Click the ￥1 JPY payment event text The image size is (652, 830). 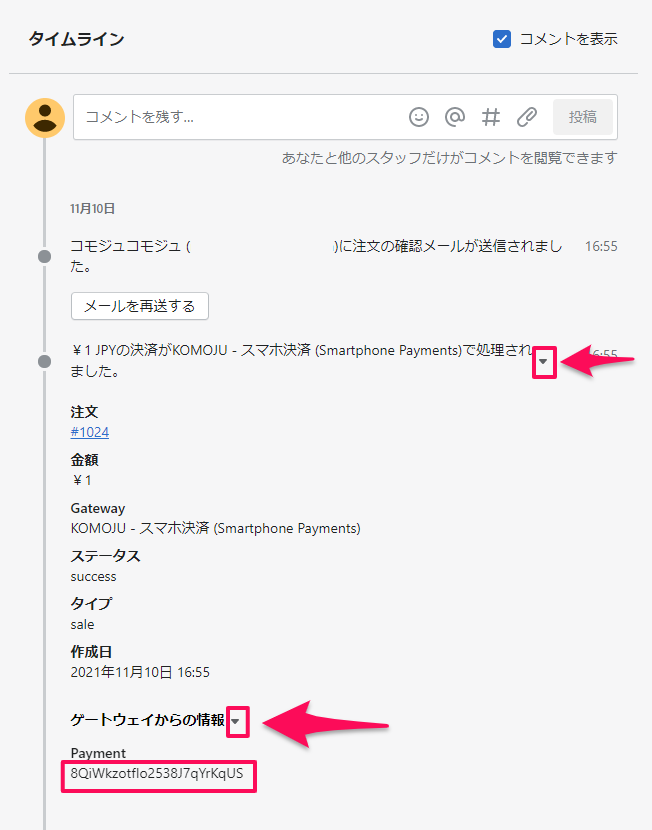pyautogui.click(x=300, y=360)
